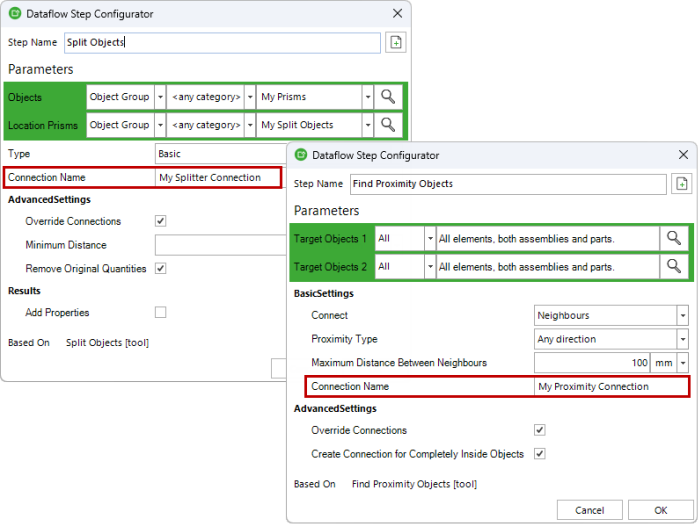Click the Target Objects 1 label

330,239
